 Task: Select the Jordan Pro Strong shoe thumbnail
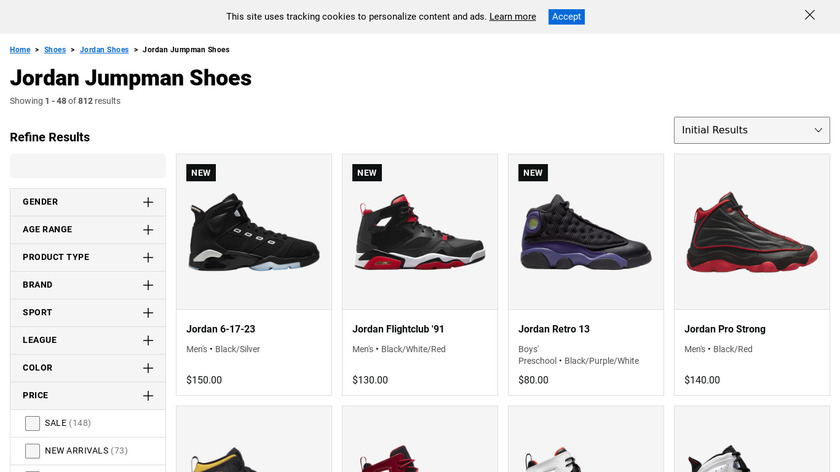pyautogui.click(x=752, y=232)
